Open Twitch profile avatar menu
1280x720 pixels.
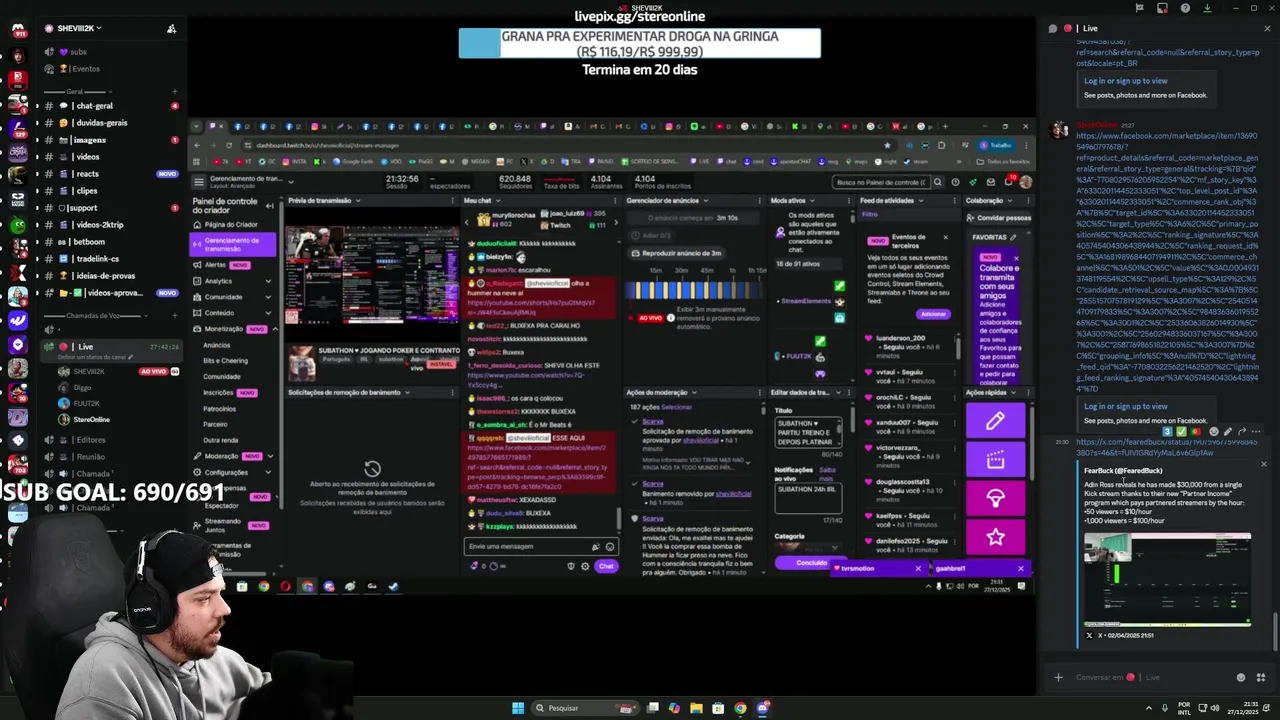[1025, 182]
